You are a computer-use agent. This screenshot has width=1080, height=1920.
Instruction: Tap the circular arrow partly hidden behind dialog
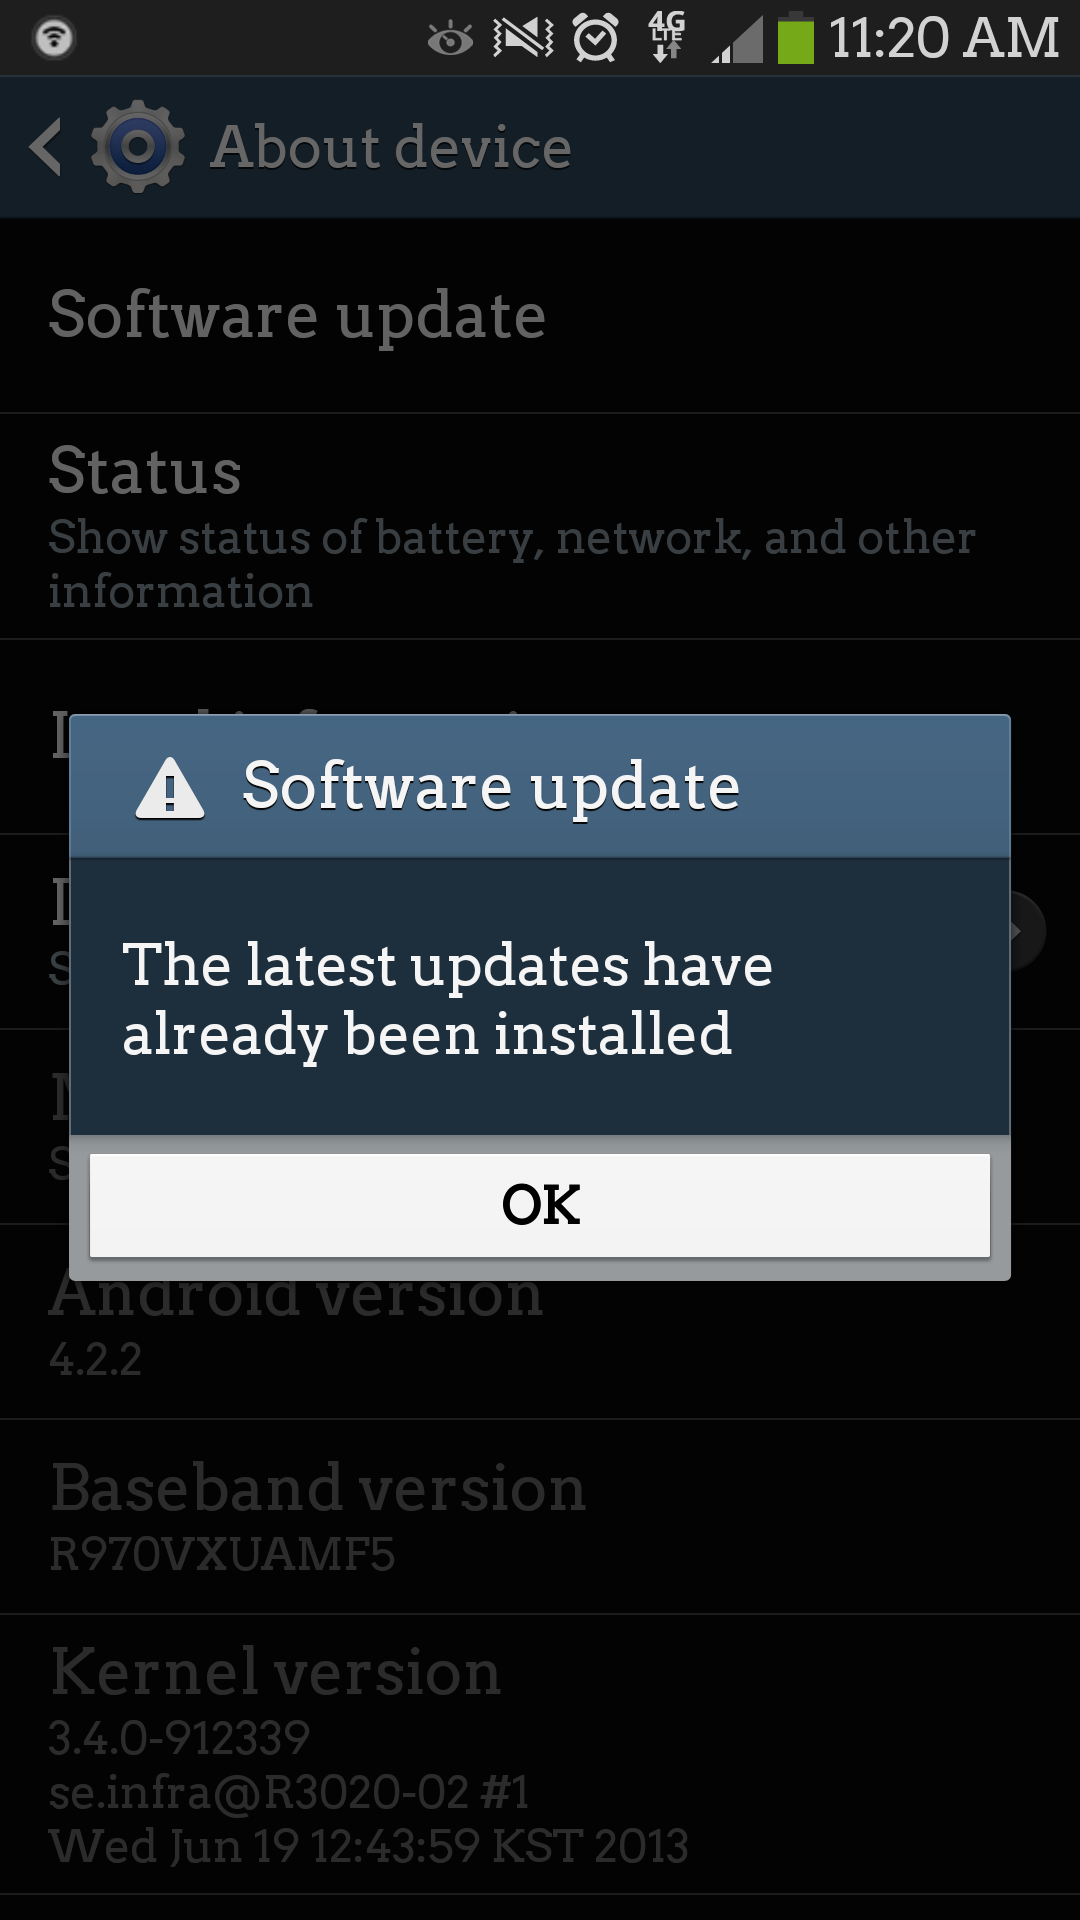pos(1028,931)
